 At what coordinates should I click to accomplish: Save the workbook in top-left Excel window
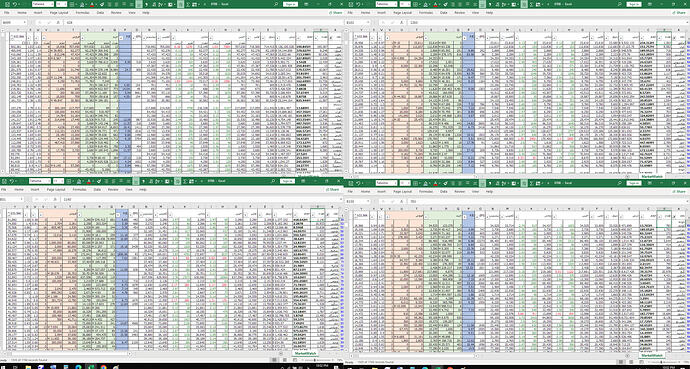point(7,4)
